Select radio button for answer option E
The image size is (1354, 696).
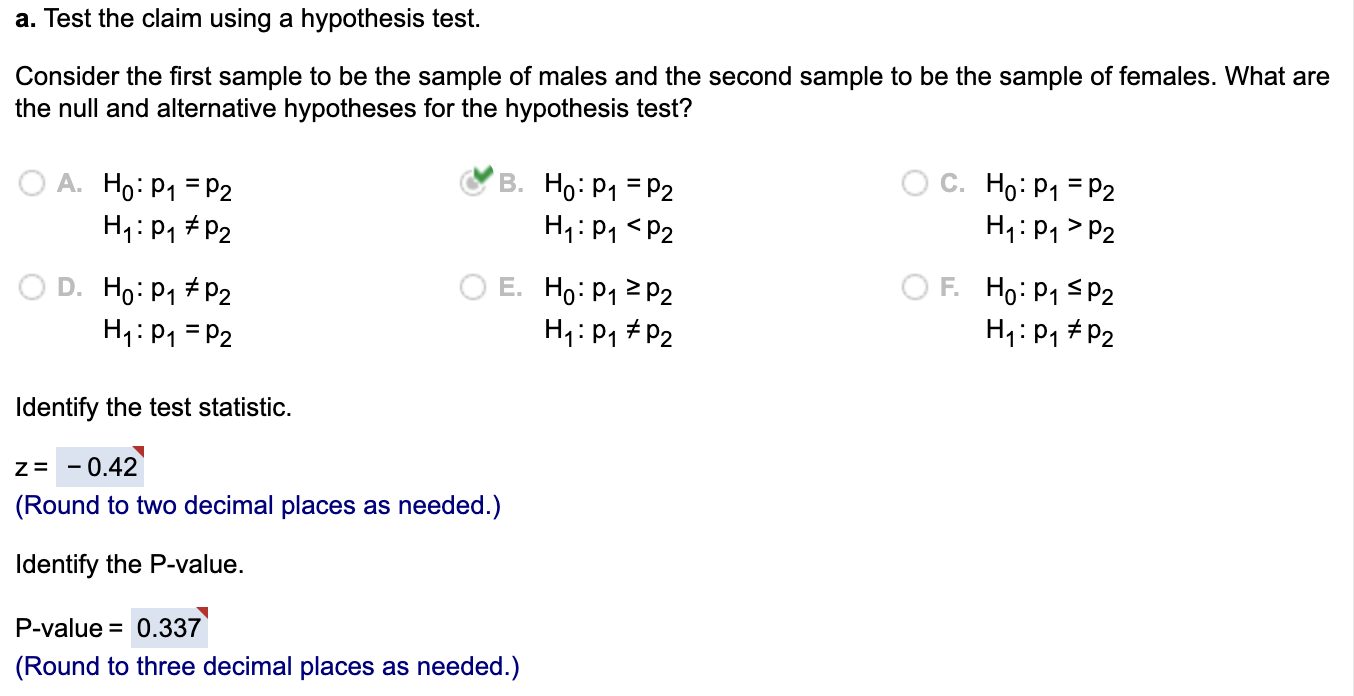(x=473, y=287)
